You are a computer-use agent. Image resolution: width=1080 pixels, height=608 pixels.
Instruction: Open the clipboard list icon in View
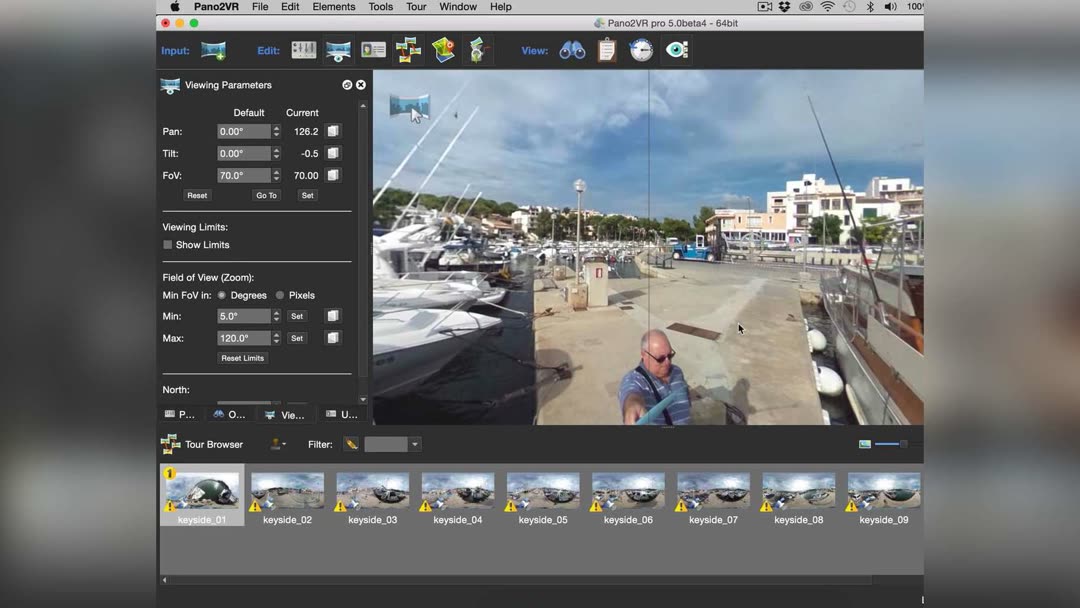pyautogui.click(x=607, y=51)
